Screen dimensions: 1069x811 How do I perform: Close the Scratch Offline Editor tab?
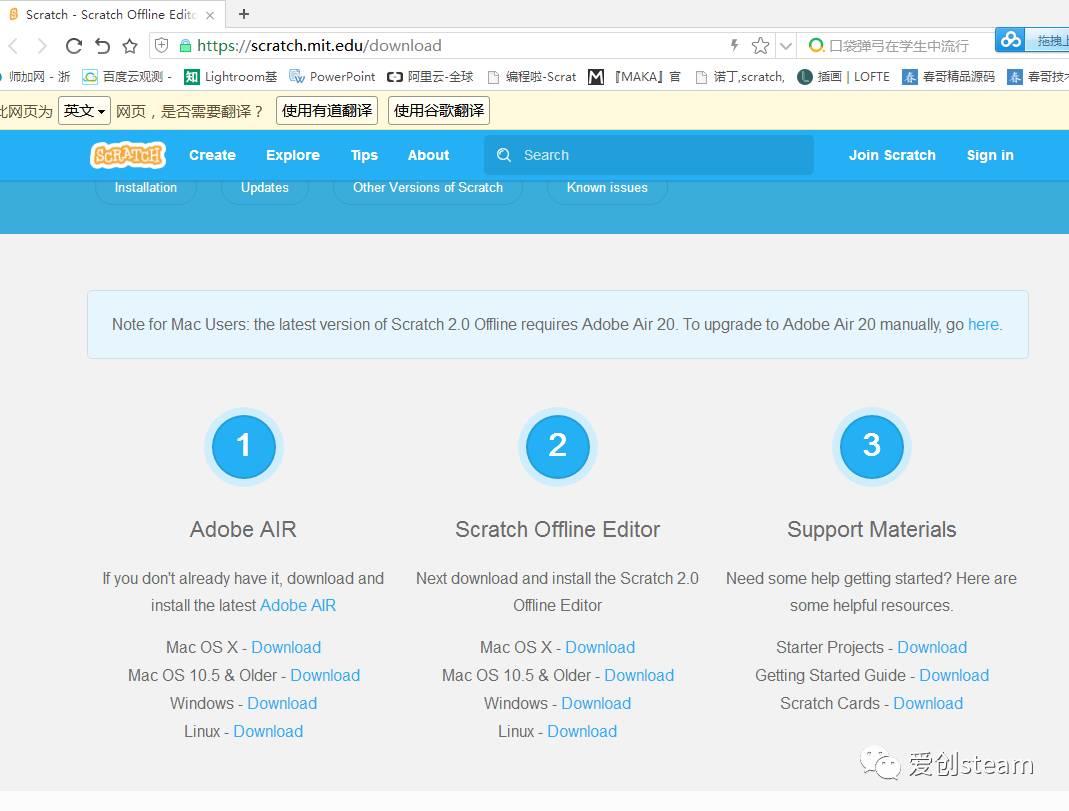[x=210, y=14]
